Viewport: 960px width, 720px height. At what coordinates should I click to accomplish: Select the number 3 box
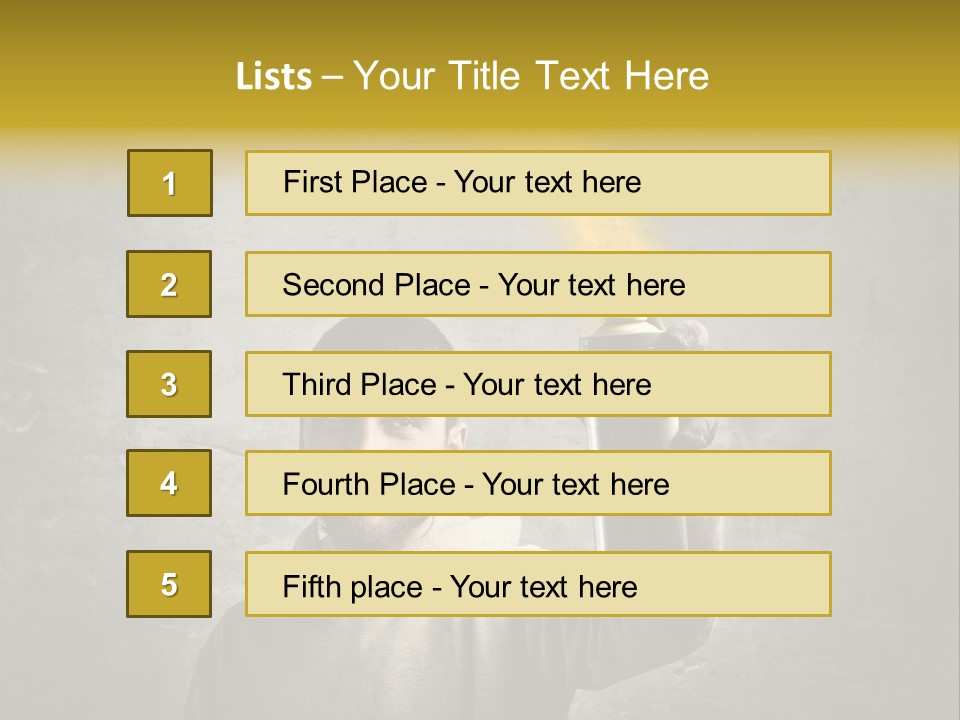pyautogui.click(x=169, y=384)
